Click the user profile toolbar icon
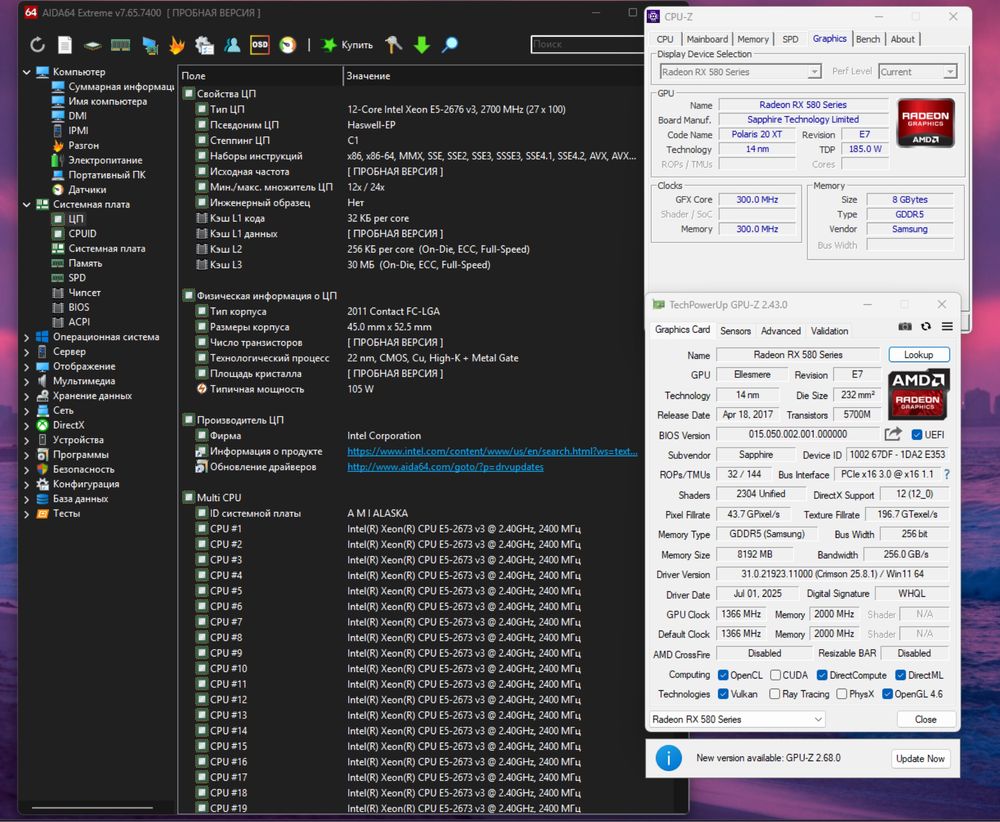1000x822 pixels. point(232,45)
